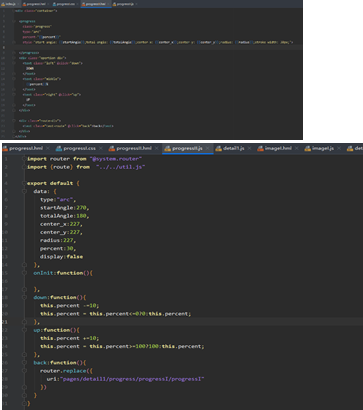This screenshot has height=410, width=363.
Task: Click the DOWN text in upper editor
Action: click(x=30, y=68)
